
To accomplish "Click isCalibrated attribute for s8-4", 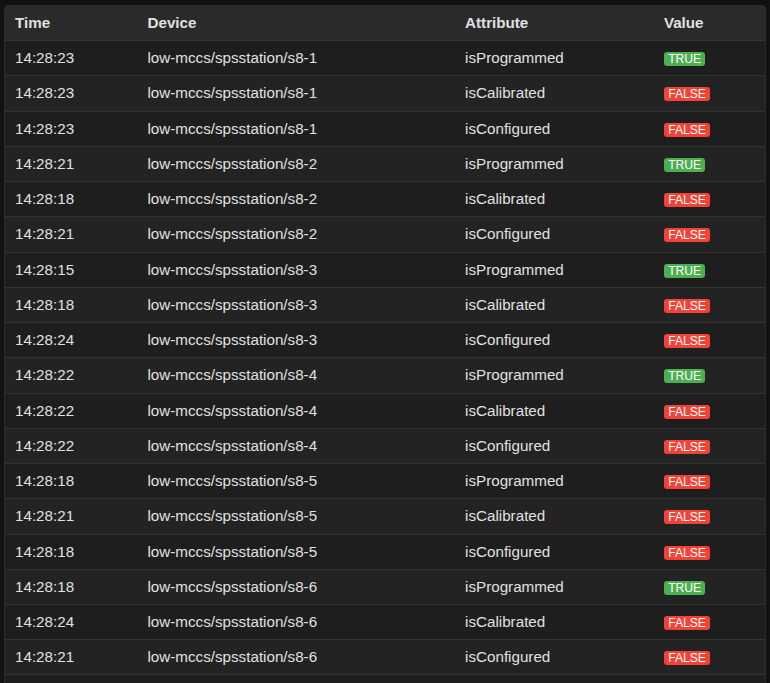I will tap(505, 411).
